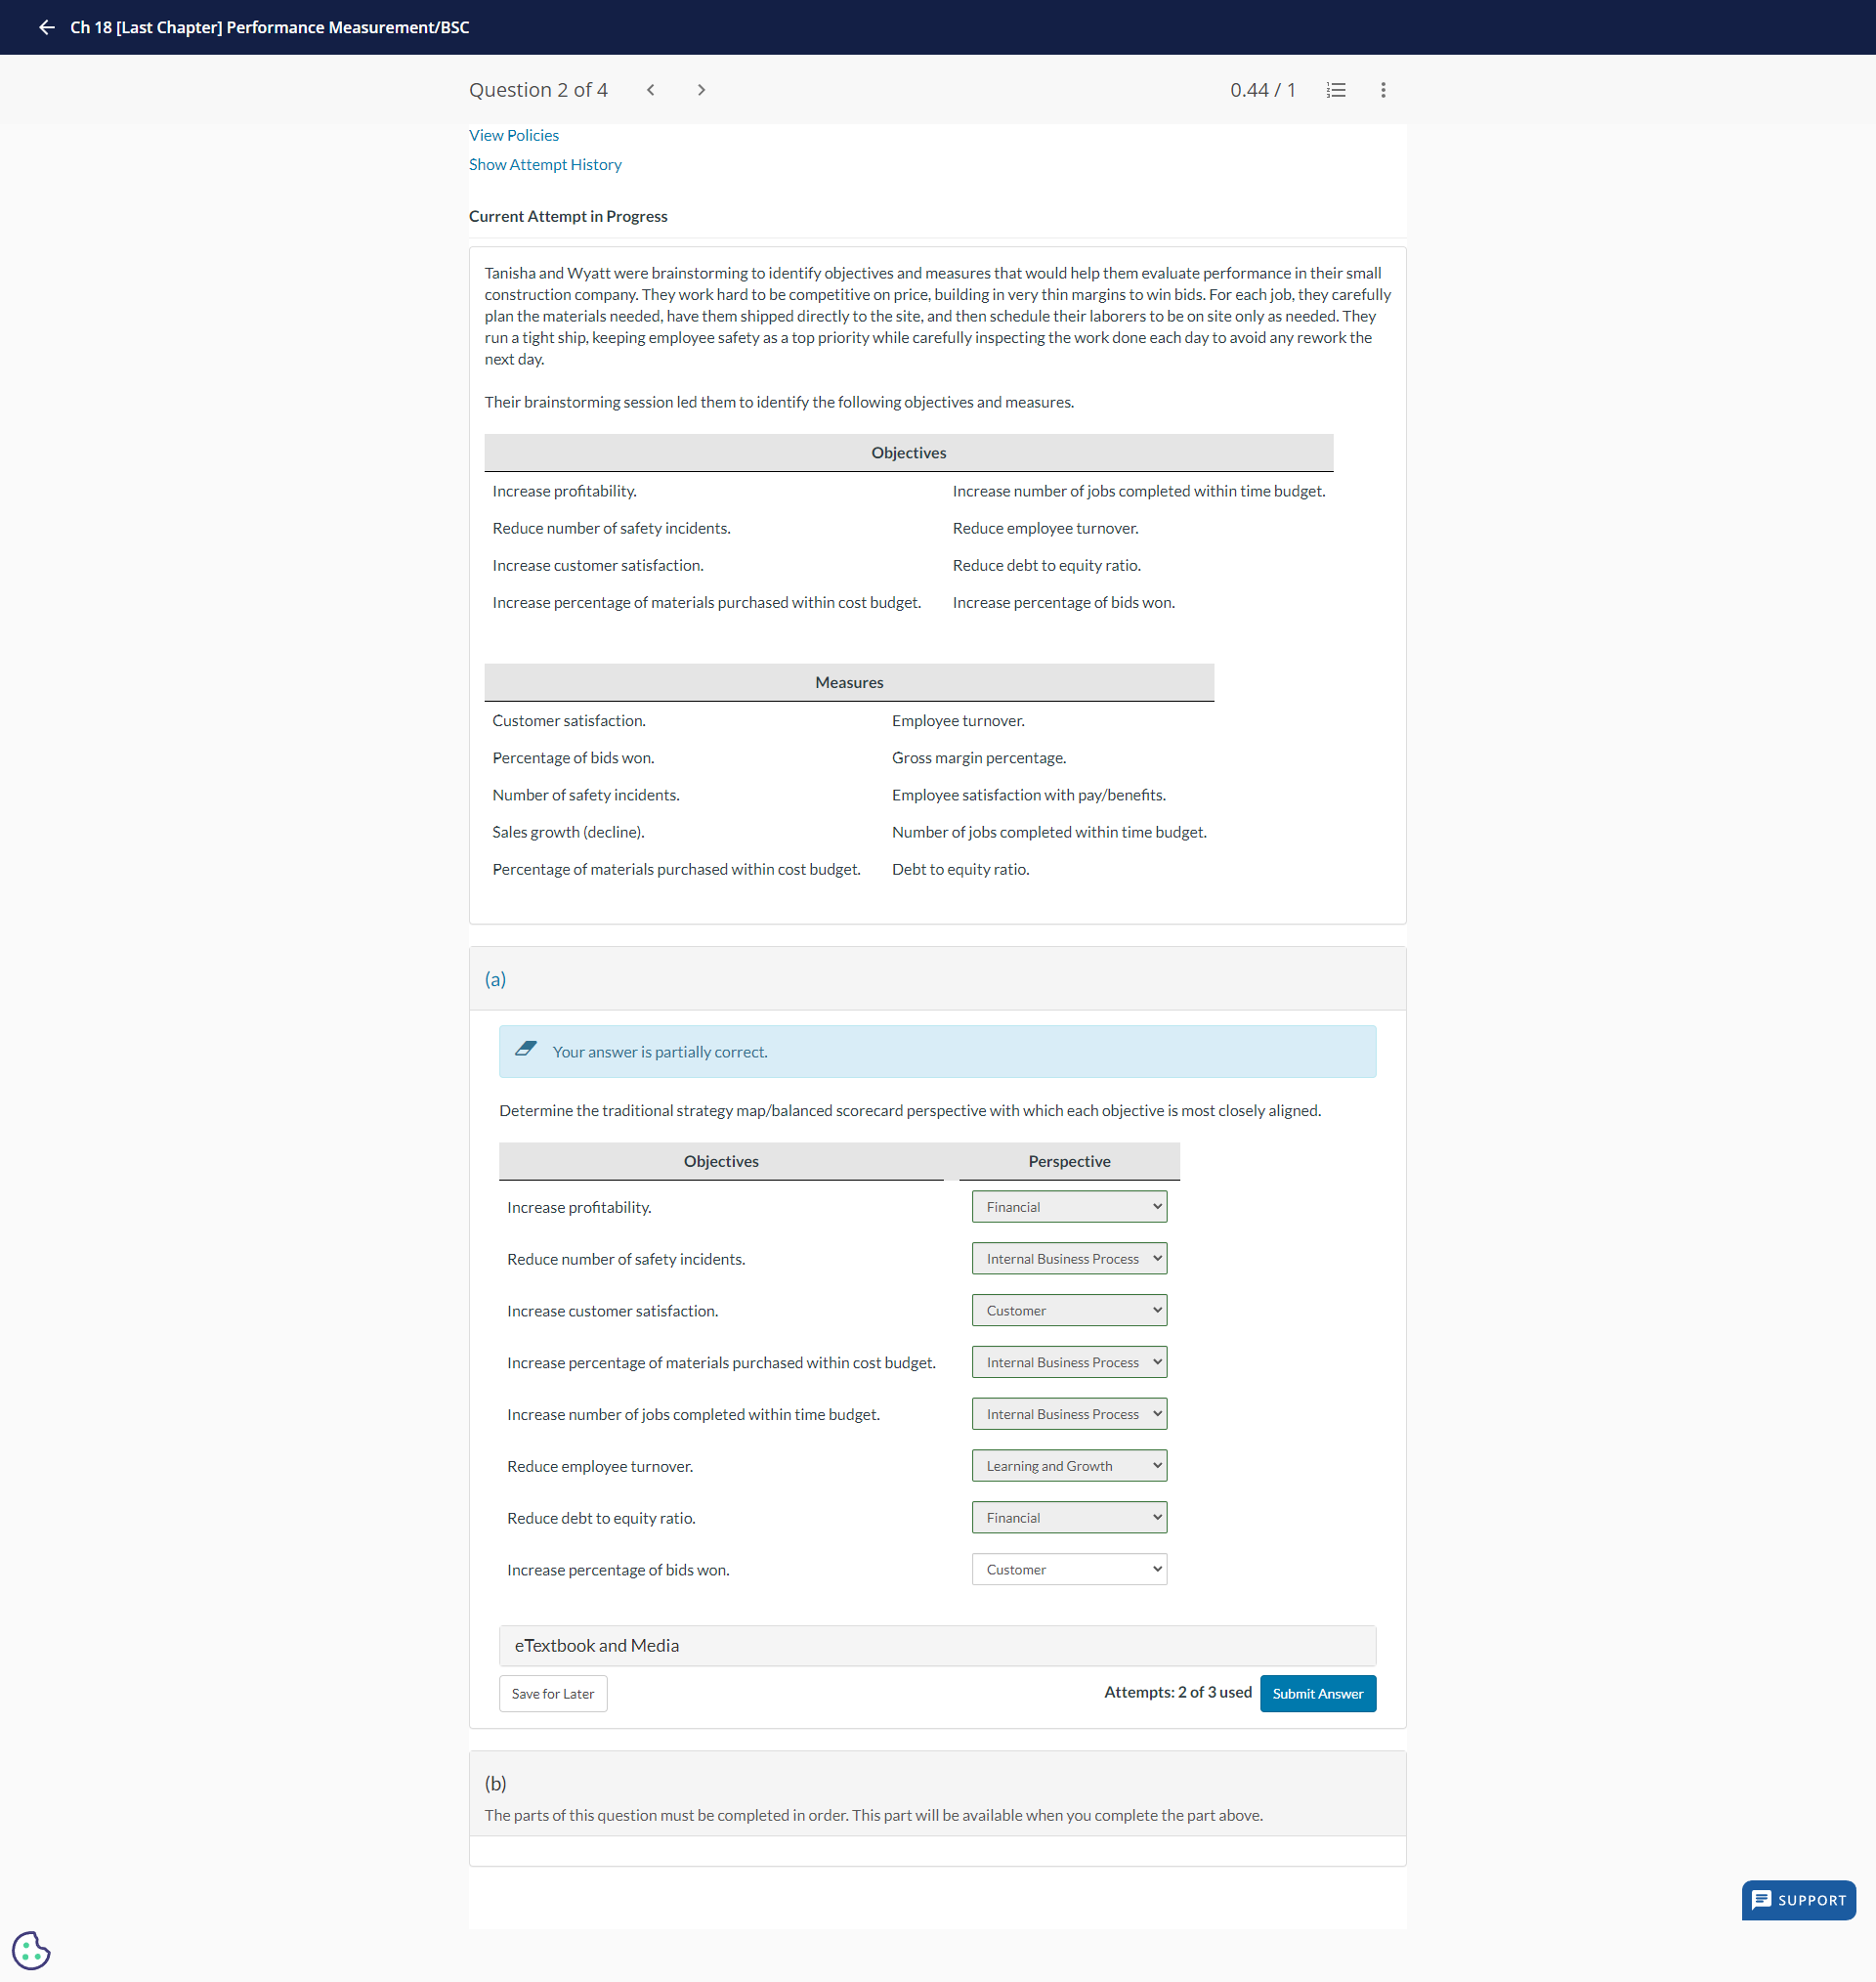Open perspective dropdown for safety incidents
Screen dimensions: 1876x1982
(1068, 1259)
